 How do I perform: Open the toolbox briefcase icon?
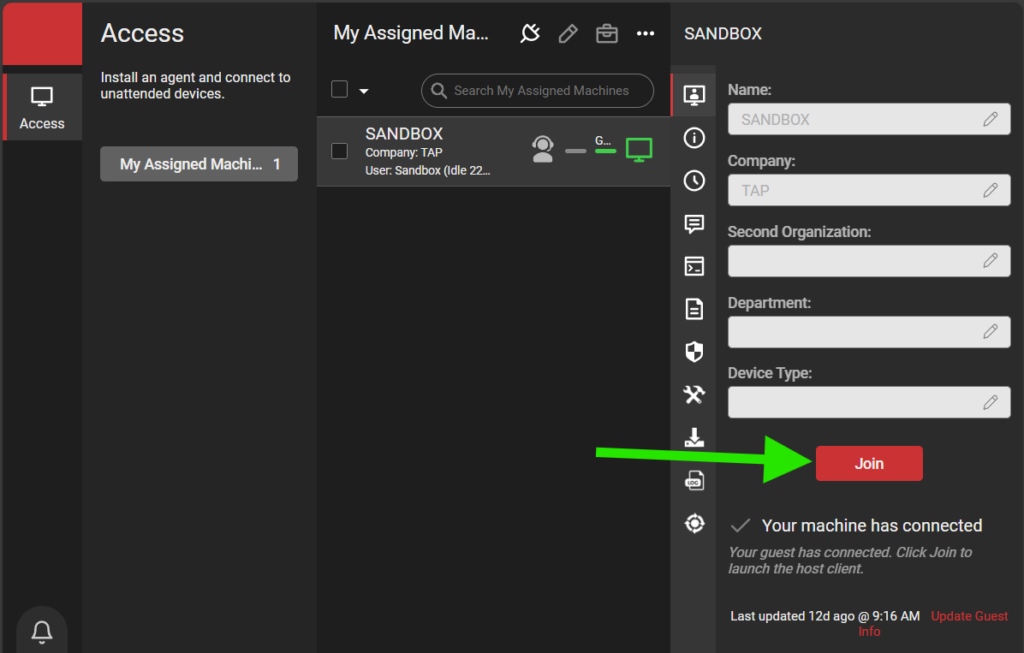coord(607,33)
